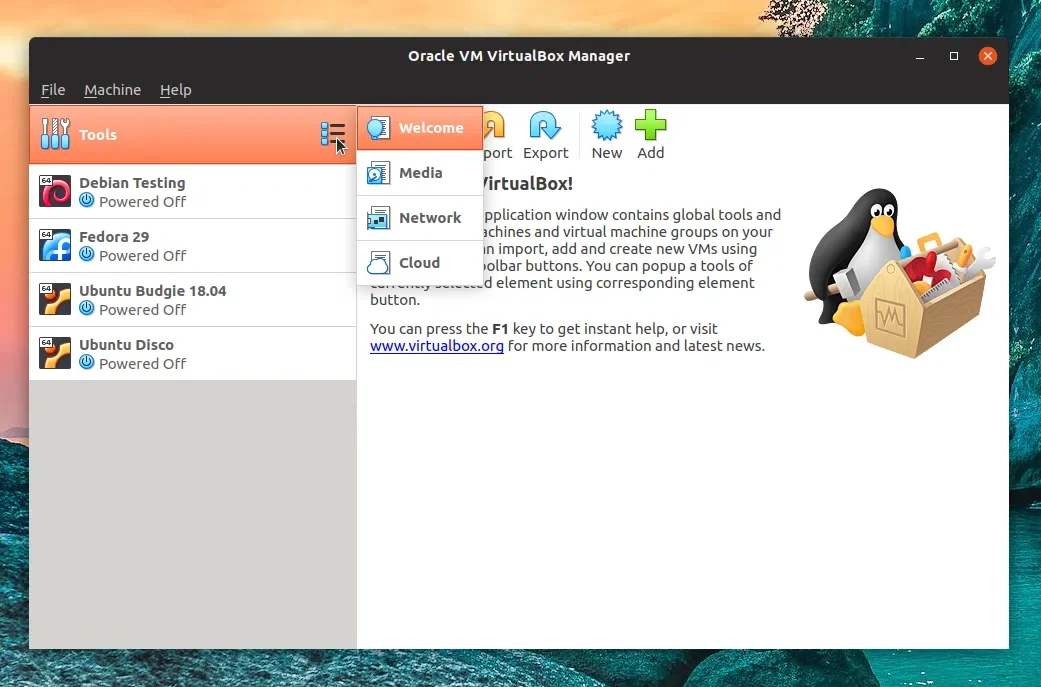Click the Export appliance toolbar icon
This screenshot has width=1041, height=687.
pos(545,125)
